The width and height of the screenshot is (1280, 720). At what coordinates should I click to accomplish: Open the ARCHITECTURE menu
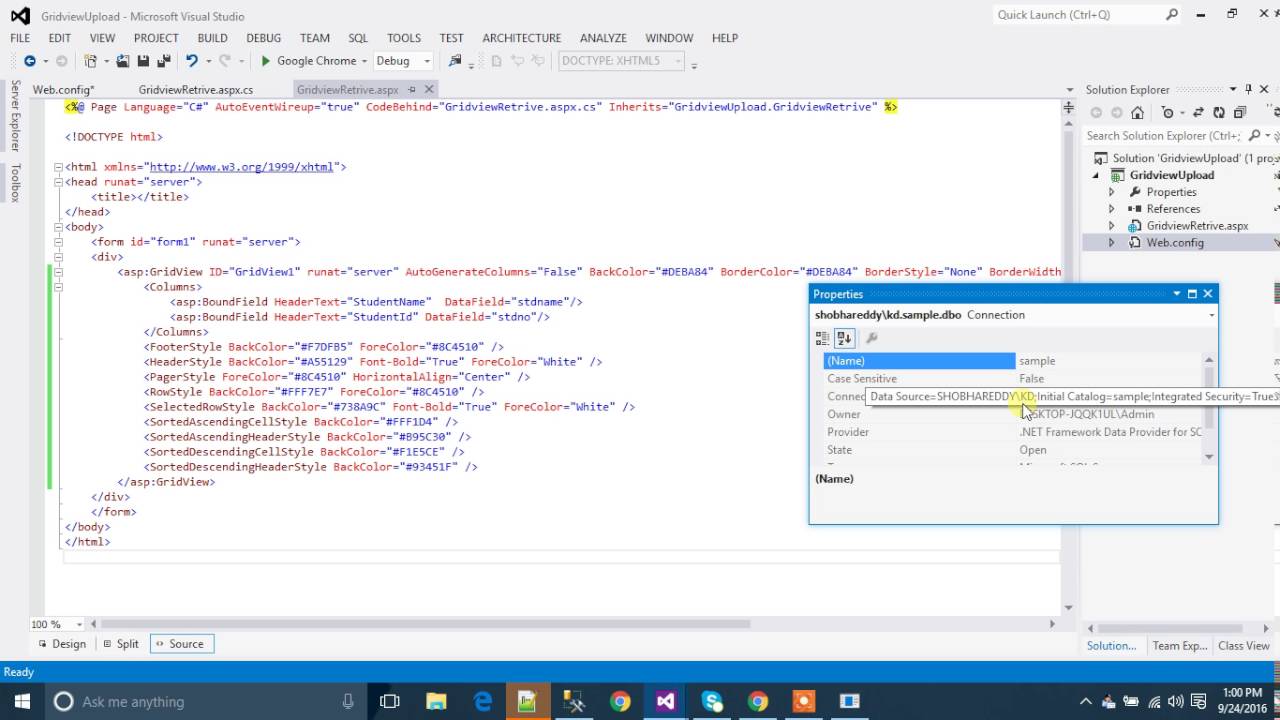tap(521, 38)
